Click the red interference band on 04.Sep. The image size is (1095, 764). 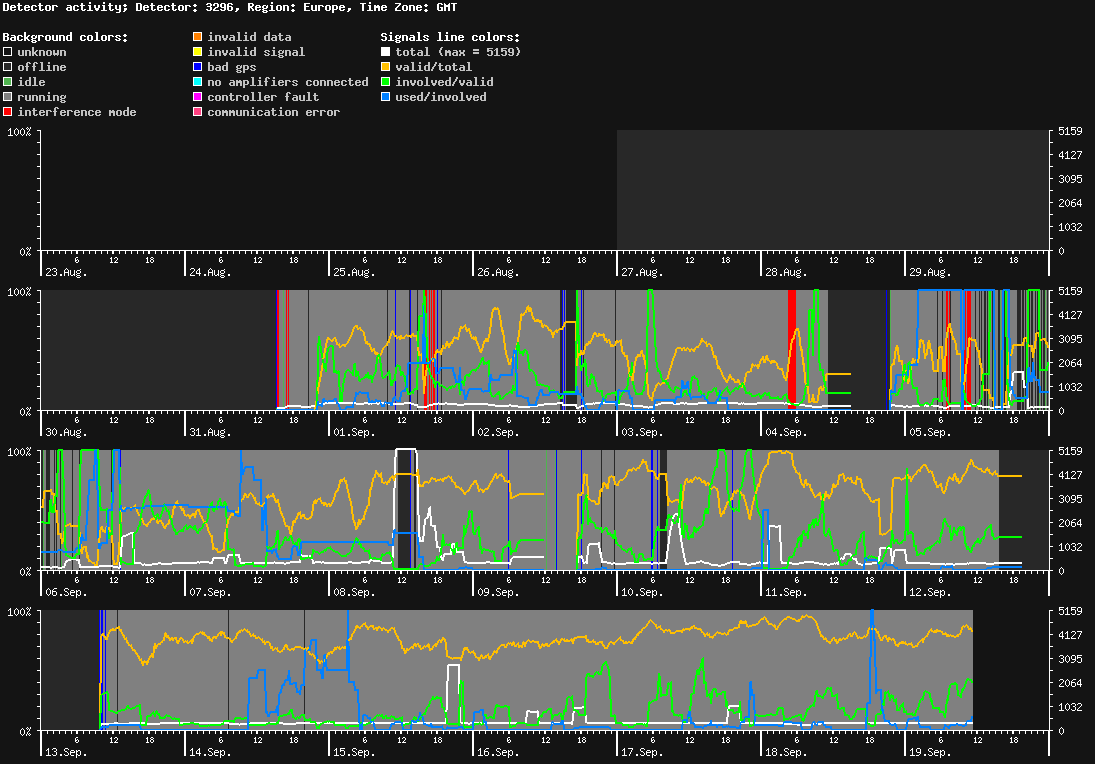pyautogui.click(x=792, y=349)
